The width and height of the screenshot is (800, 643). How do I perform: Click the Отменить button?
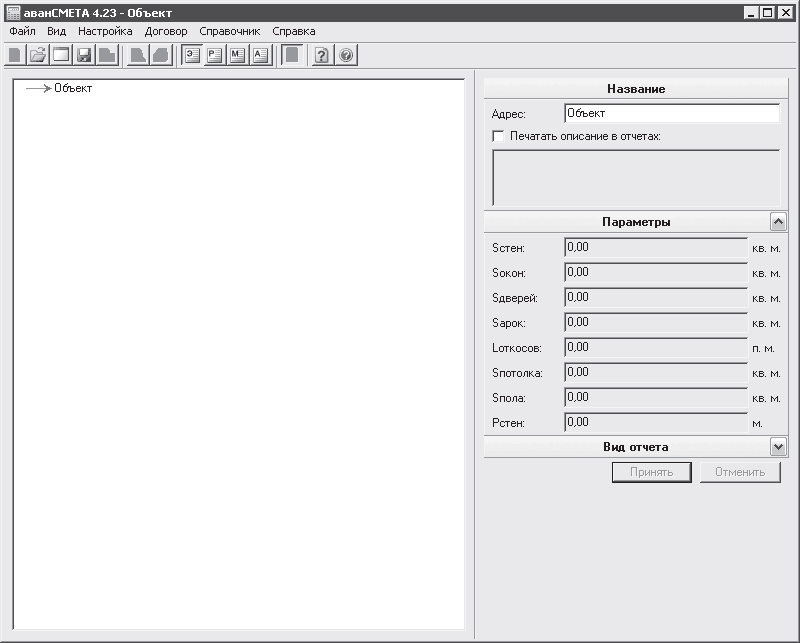(740, 472)
